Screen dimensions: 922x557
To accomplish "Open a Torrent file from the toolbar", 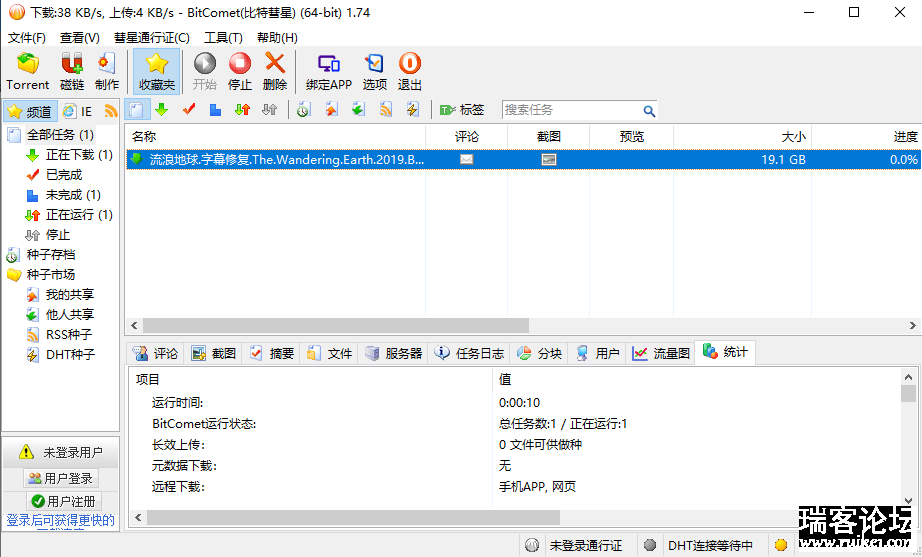I will (28, 71).
